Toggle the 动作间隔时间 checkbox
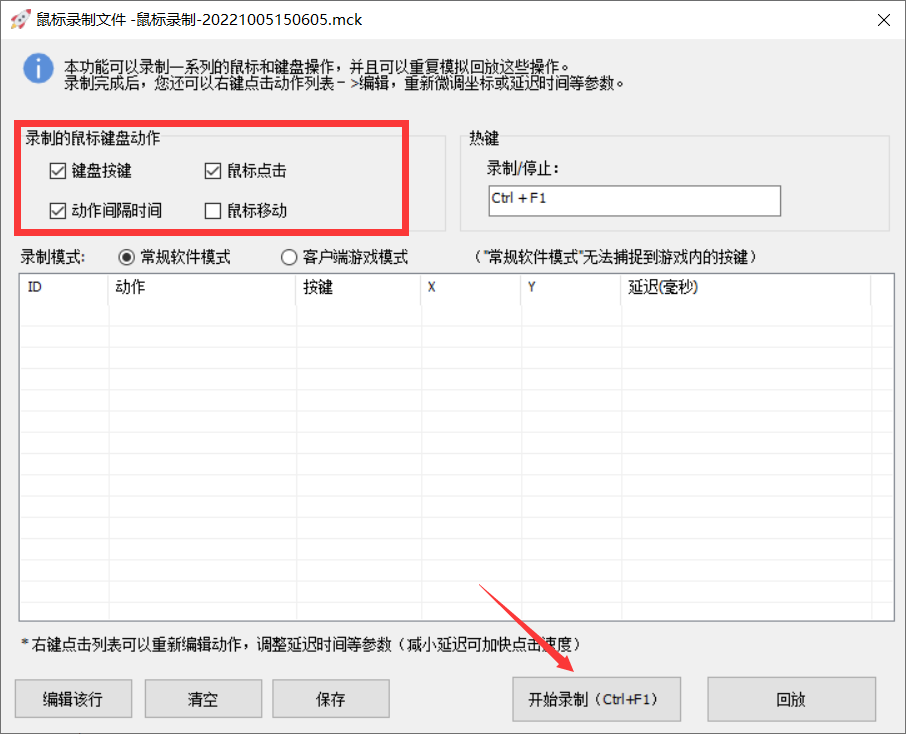 (58, 211)
